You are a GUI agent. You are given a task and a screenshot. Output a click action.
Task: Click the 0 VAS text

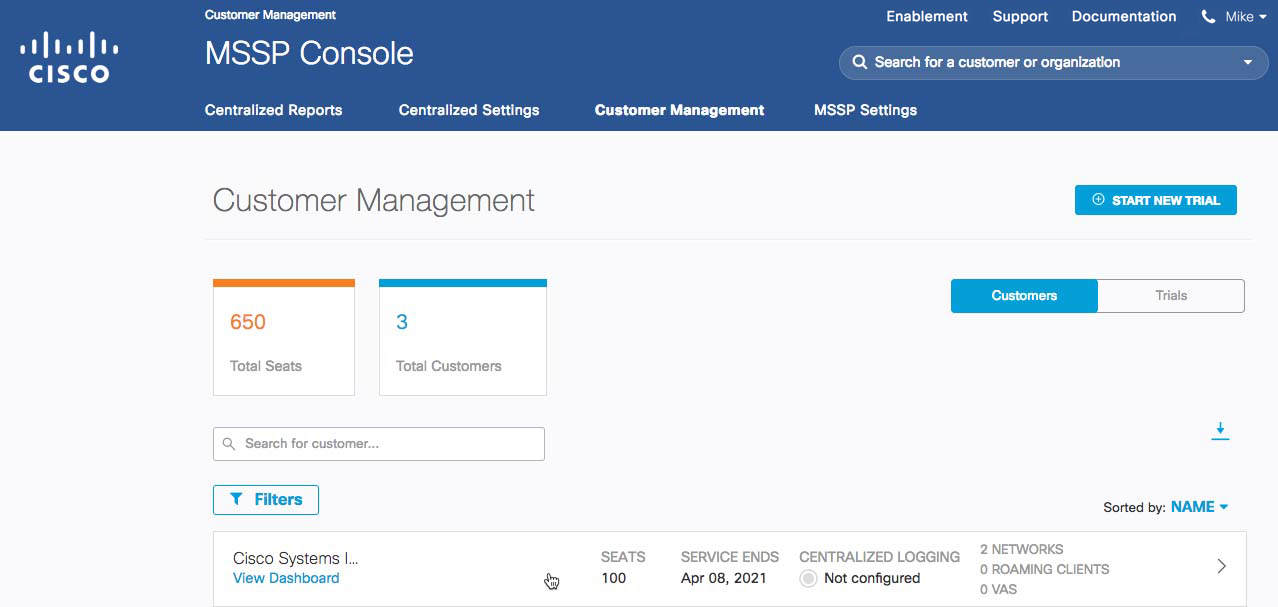tap(998, 590)
